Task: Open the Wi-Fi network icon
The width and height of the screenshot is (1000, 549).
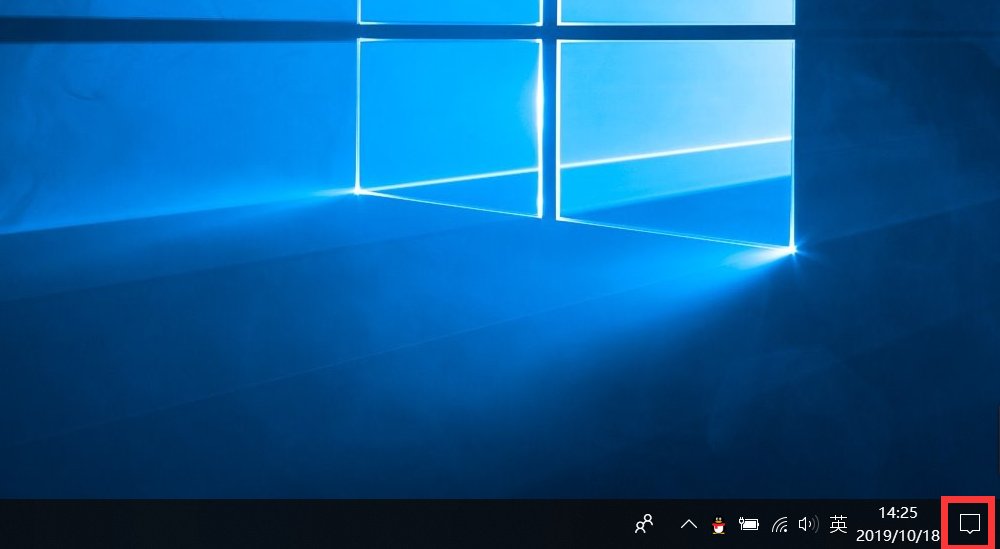Action: tap(780, 523)
